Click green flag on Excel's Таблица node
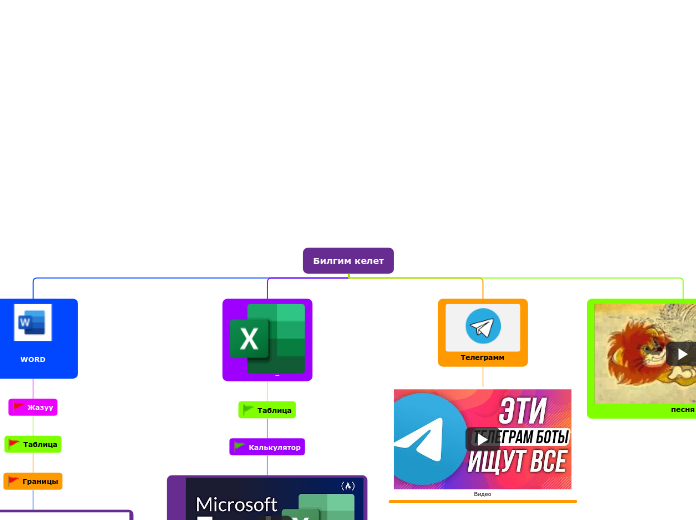The image size is (696, 520). pos(249,409)
